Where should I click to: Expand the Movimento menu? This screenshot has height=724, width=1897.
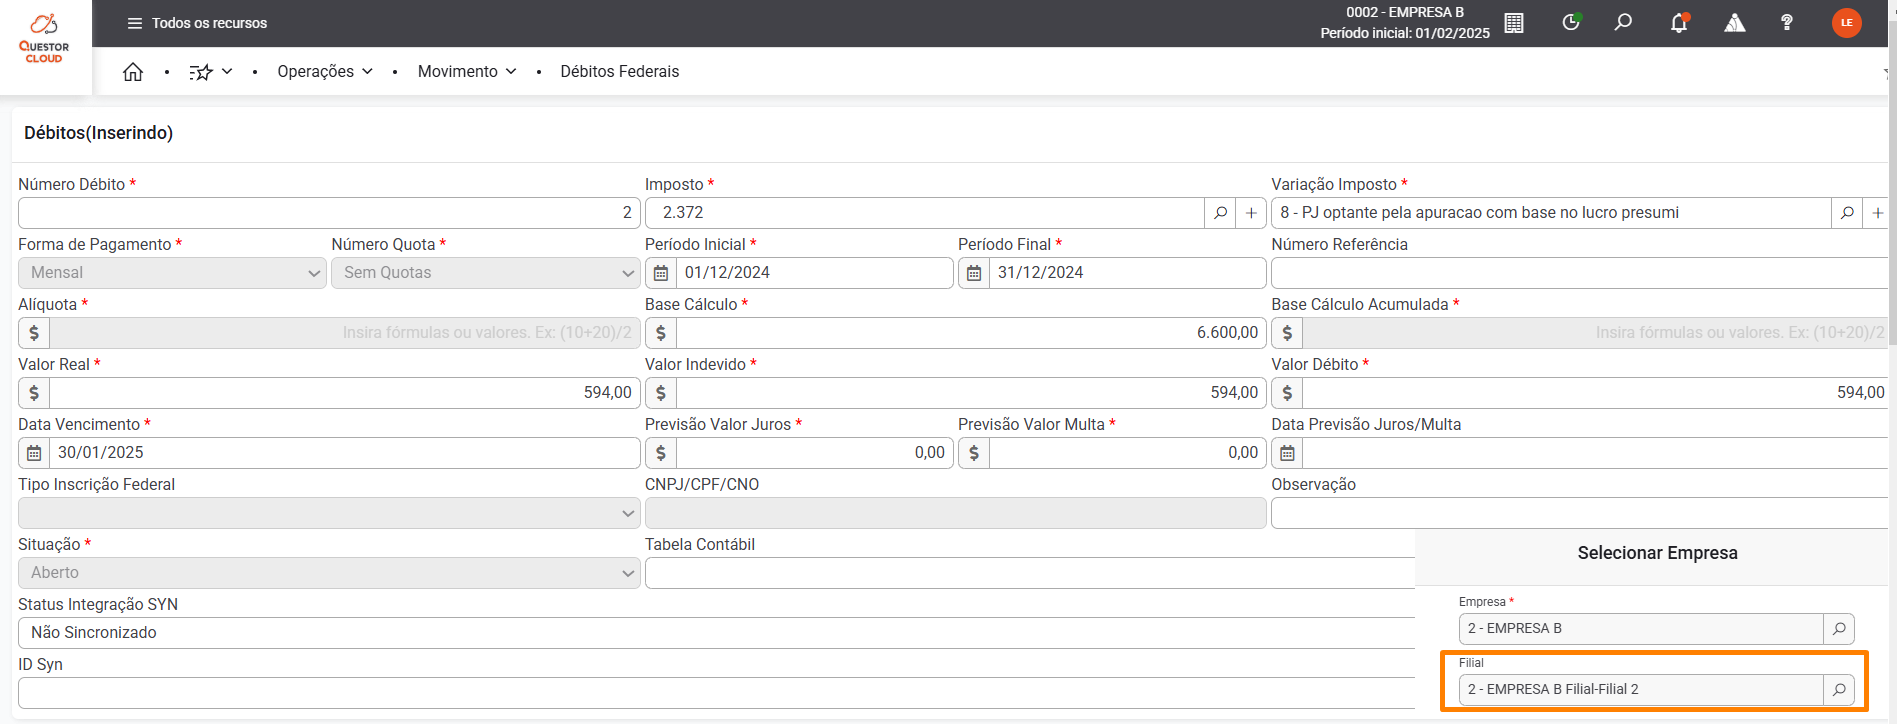(x=467, y=72)
